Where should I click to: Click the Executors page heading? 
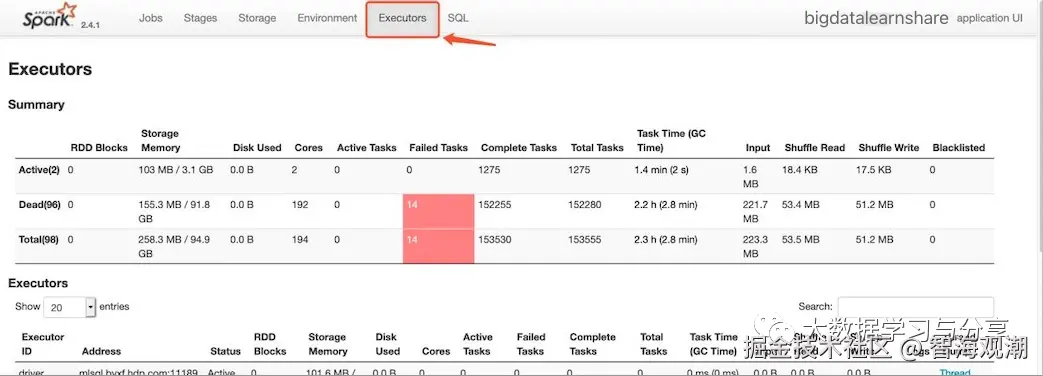[x=50, y=69]
